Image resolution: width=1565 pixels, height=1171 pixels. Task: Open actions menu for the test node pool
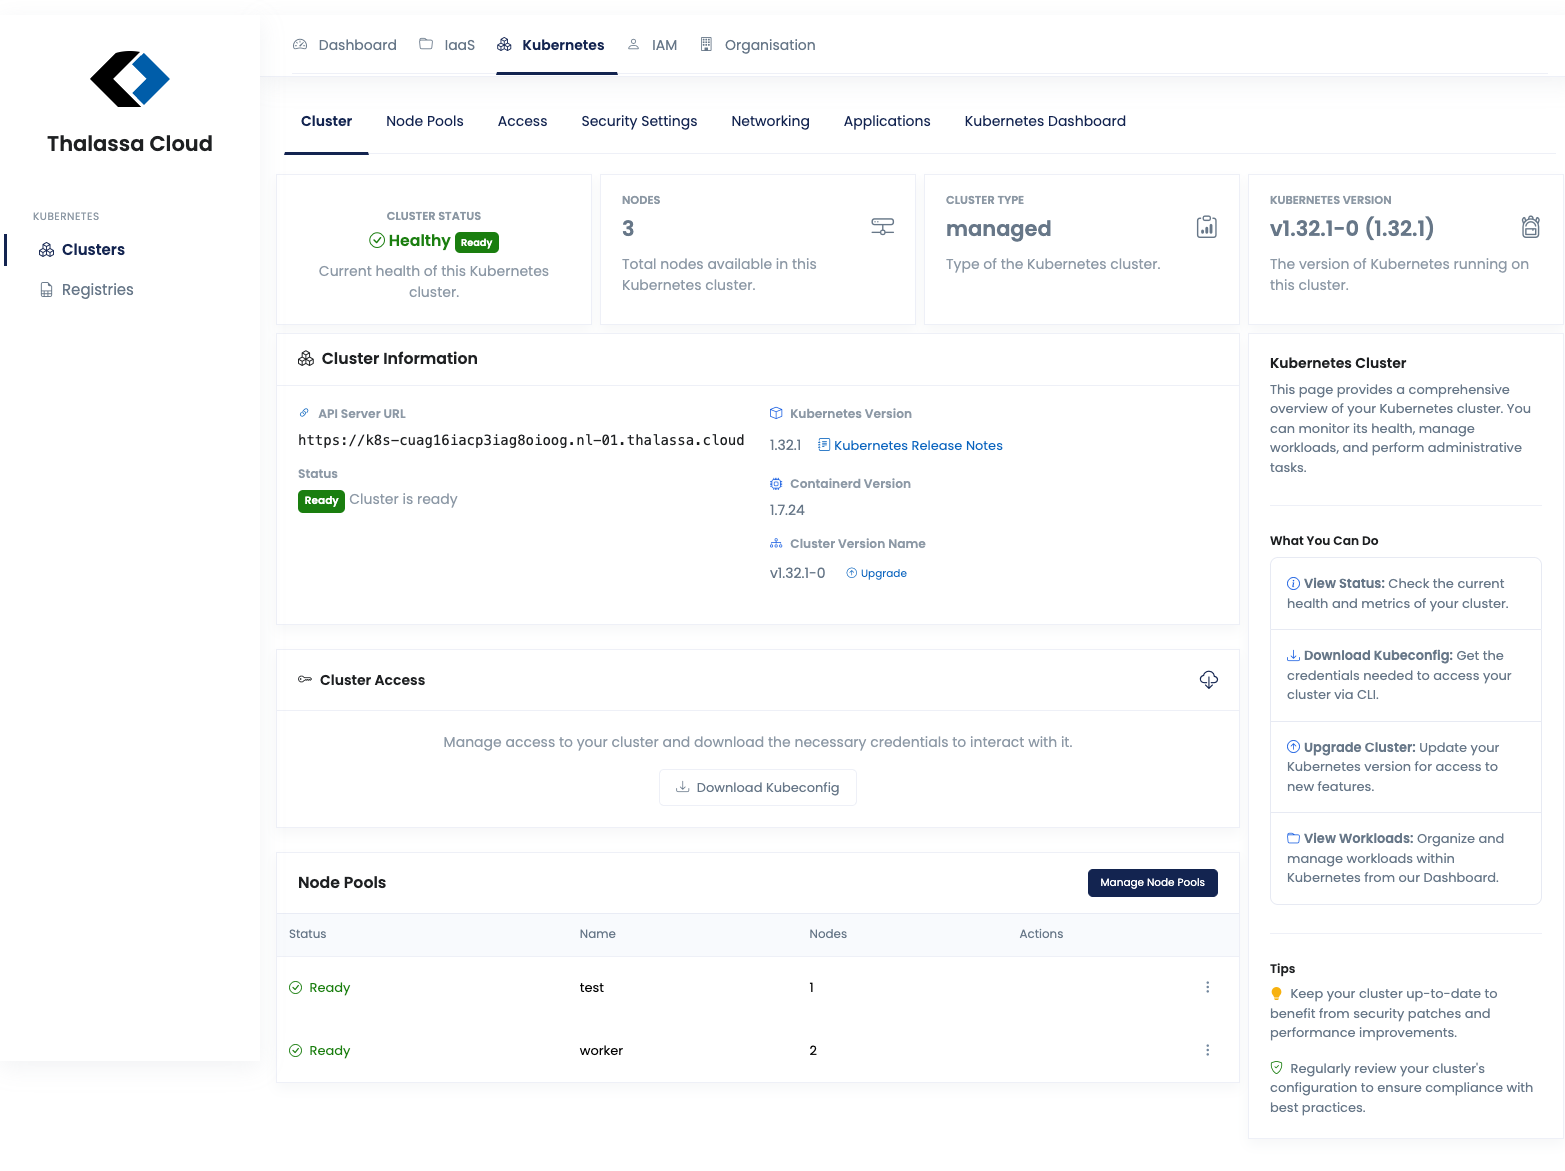[x=1207, y=987]
